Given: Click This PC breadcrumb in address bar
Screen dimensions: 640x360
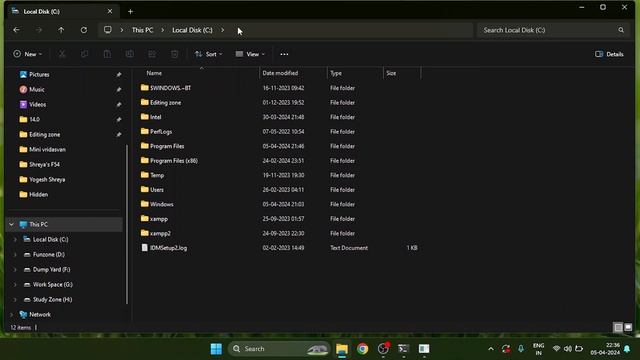Looking at the screenshot, I should pyautogui.click(x=142, y=30).
